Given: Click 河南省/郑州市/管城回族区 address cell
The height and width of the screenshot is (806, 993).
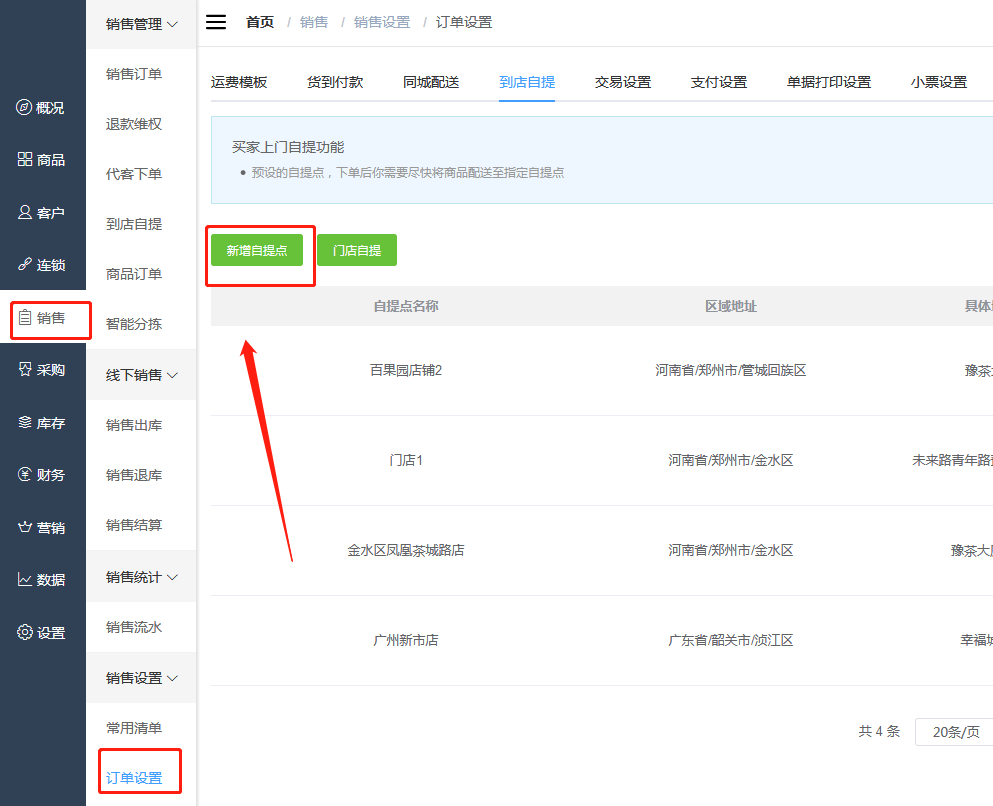Looking at the screenshot, I should (731, 370).
